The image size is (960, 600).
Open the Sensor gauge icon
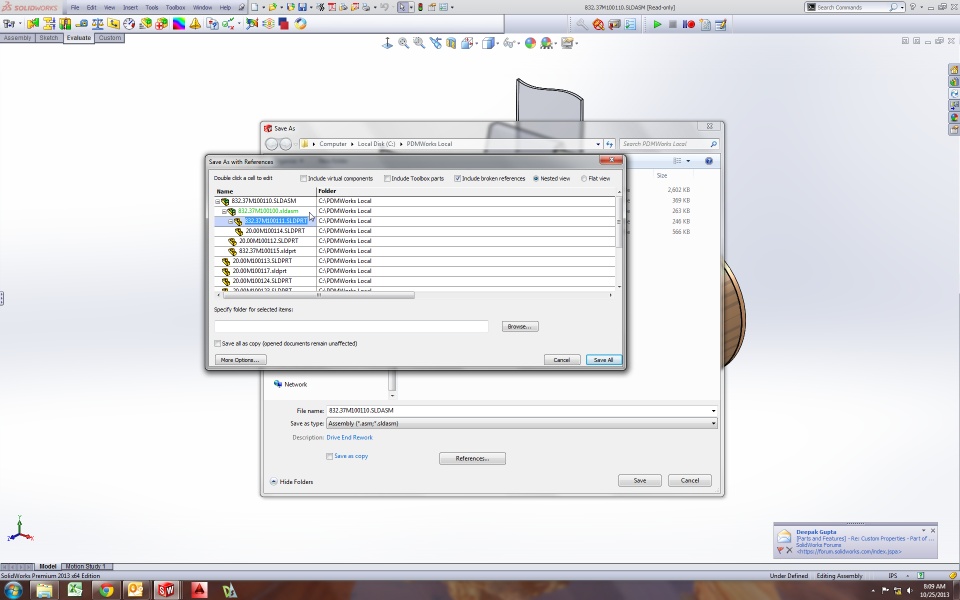point(129,24)
